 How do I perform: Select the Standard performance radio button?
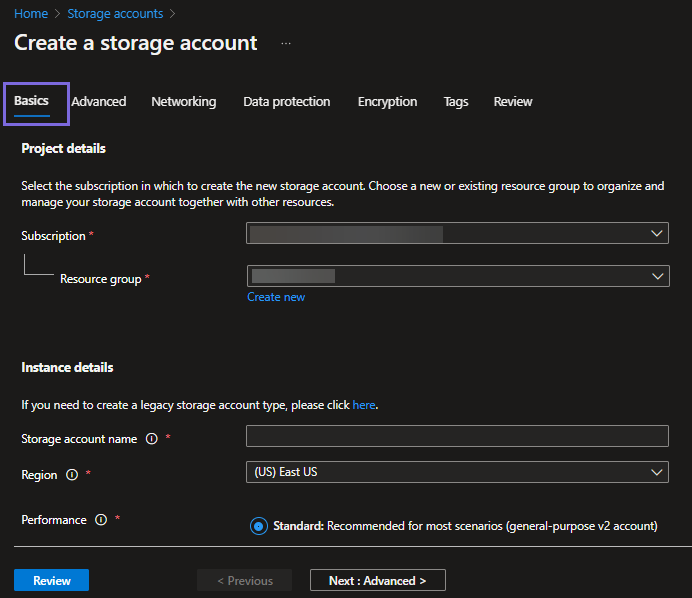point(259,526)
